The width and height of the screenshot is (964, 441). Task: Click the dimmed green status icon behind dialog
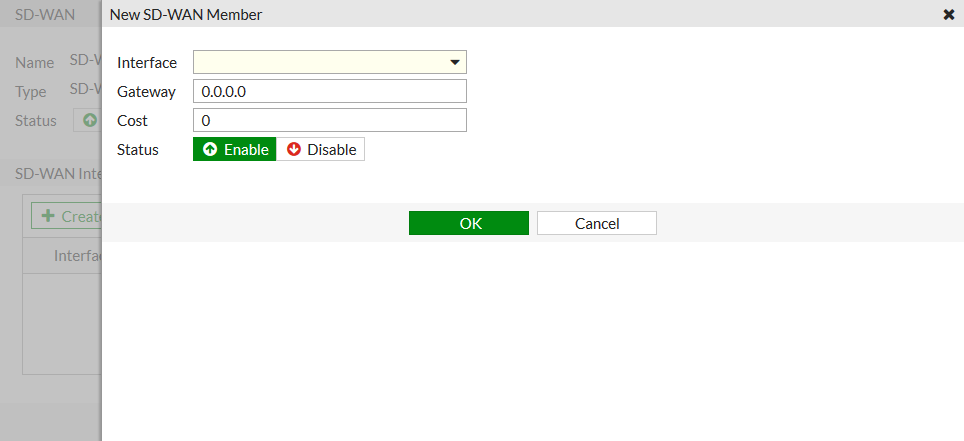click(x=90, y=120)
